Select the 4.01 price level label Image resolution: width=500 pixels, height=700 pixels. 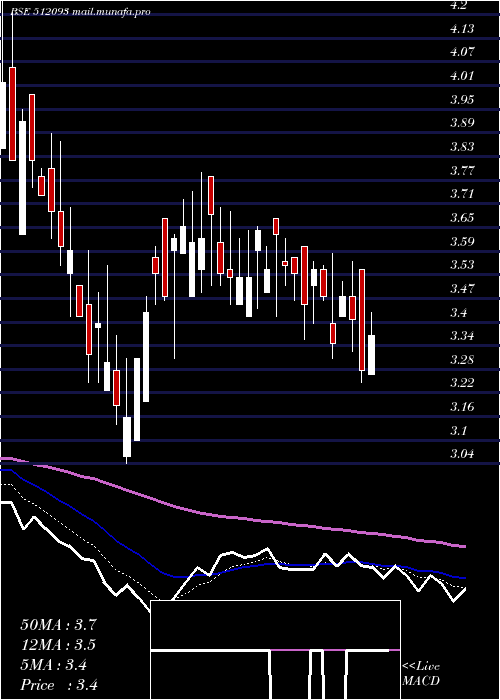462,76
